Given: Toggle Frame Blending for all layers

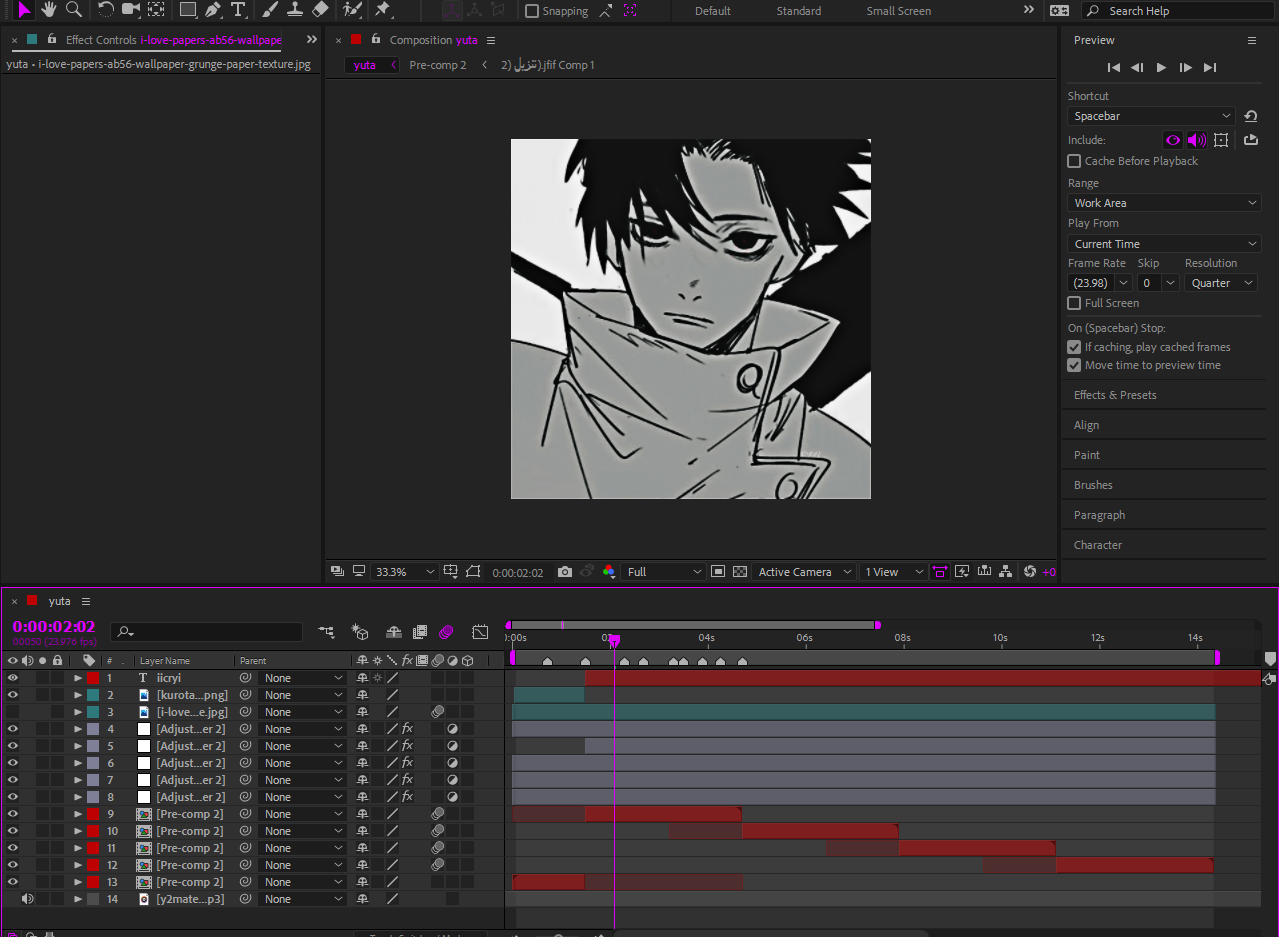Looking at the screenshot, I should click(x=420, y=632).
